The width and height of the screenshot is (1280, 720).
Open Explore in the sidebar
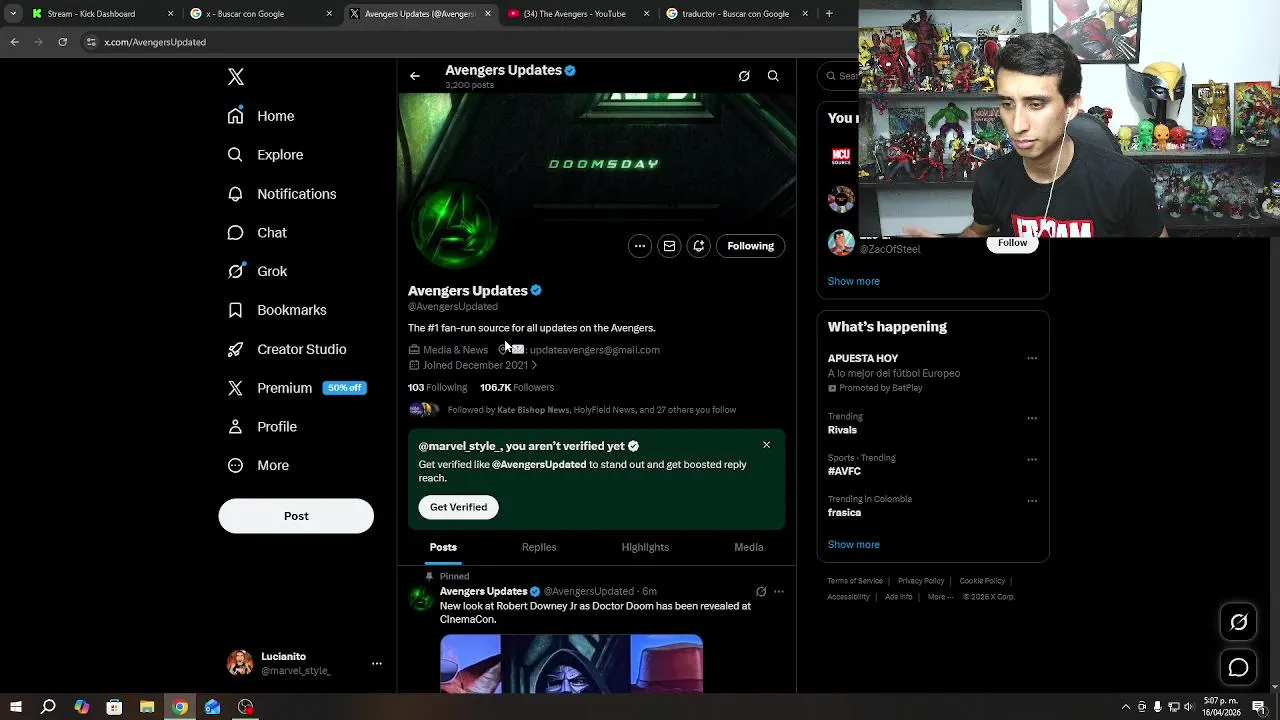pyautogui.click(x=265, y=155)
